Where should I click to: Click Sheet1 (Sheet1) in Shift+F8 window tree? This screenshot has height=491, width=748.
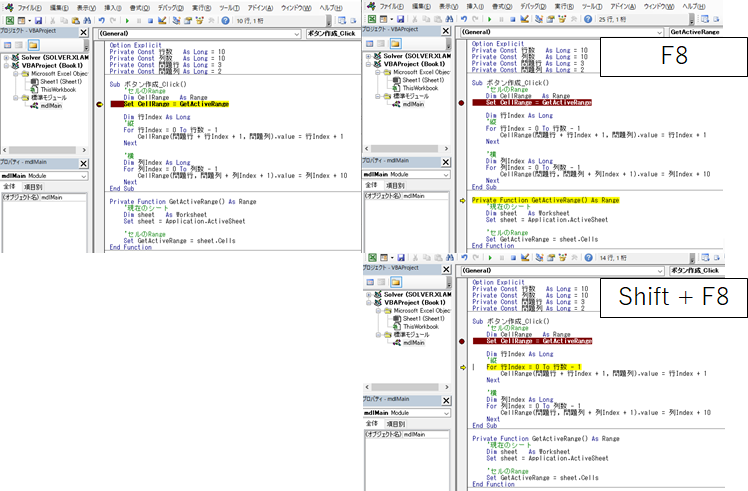(x=424, y=318)
